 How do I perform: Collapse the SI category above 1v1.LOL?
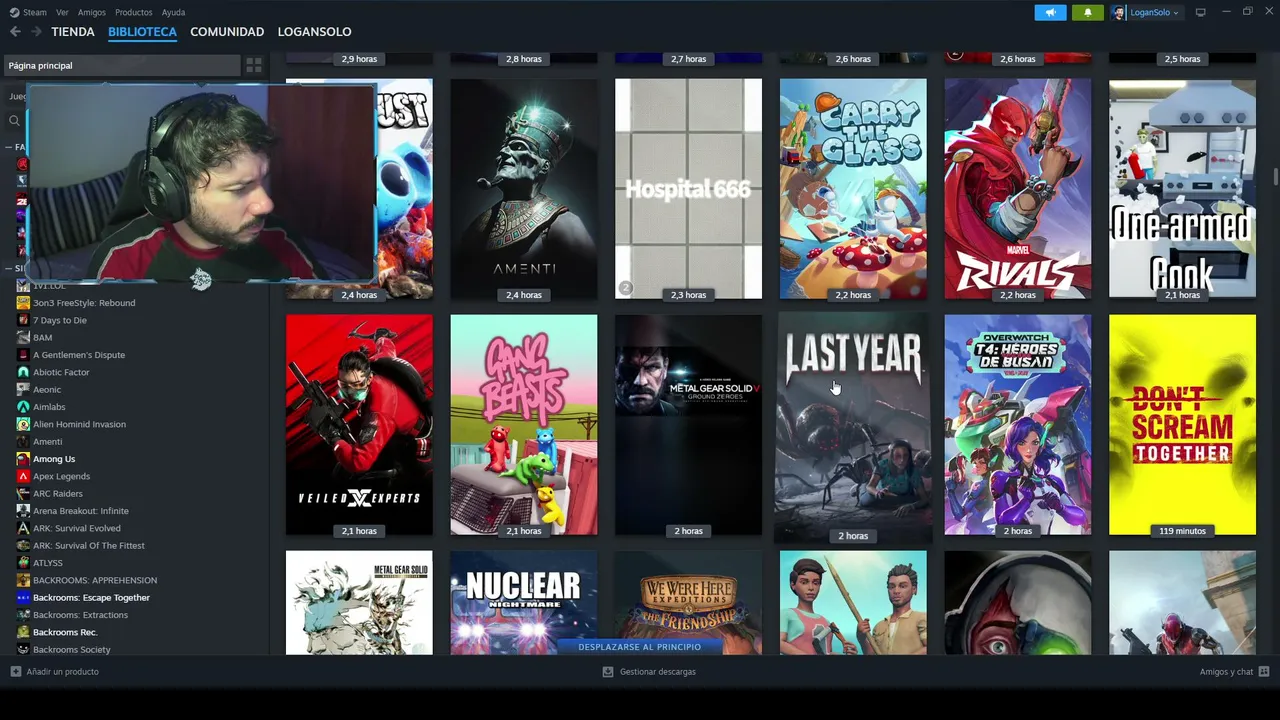point(8,268)
